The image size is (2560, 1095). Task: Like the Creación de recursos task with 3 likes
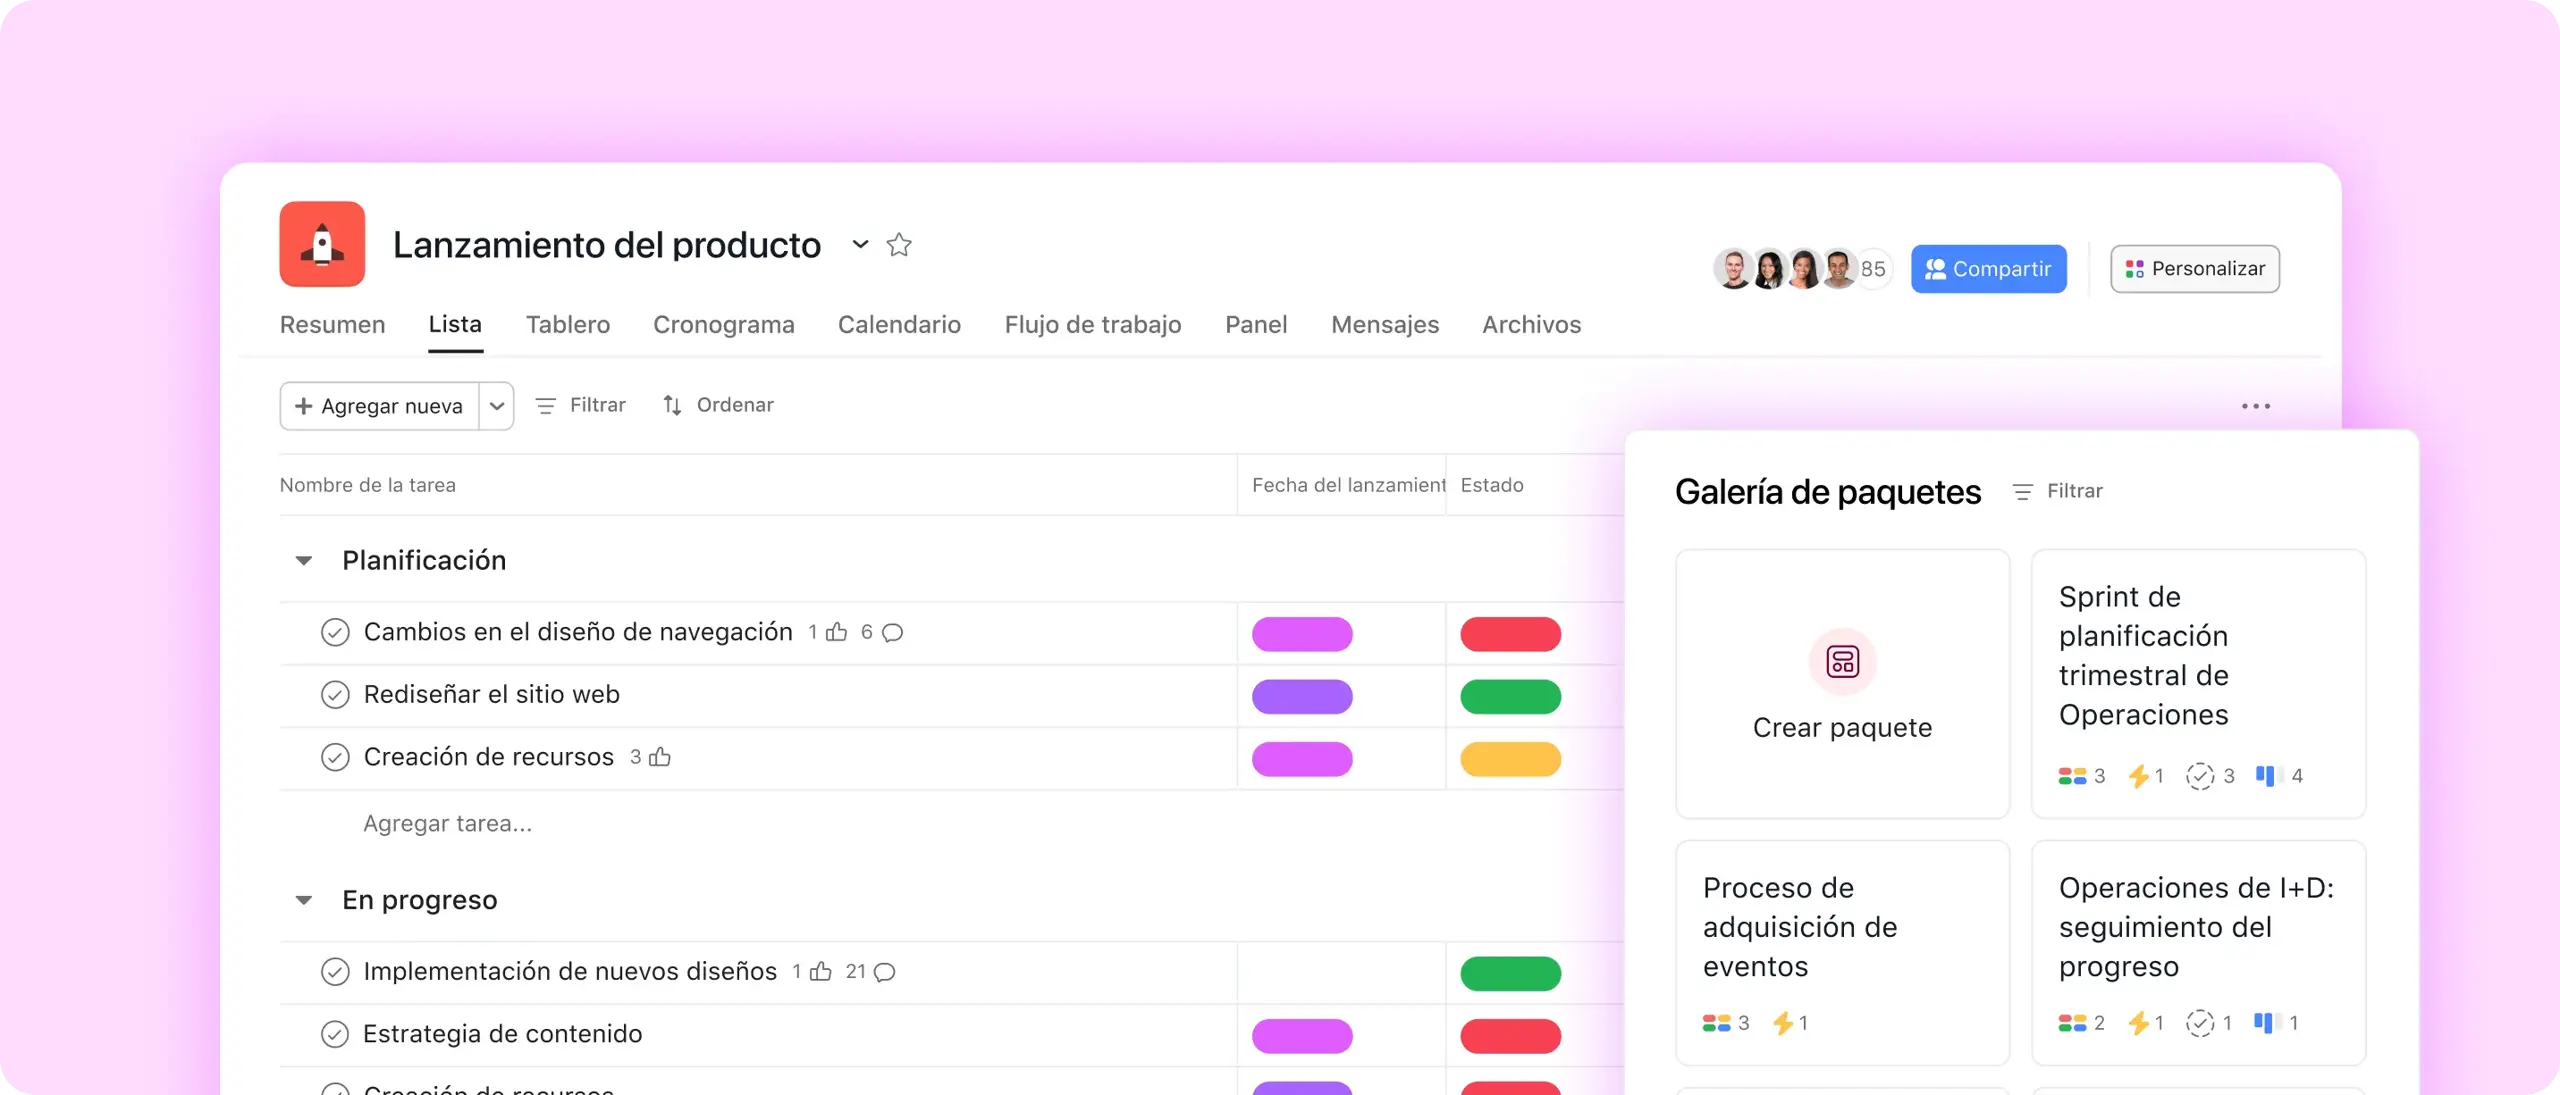tap(659, 756)
